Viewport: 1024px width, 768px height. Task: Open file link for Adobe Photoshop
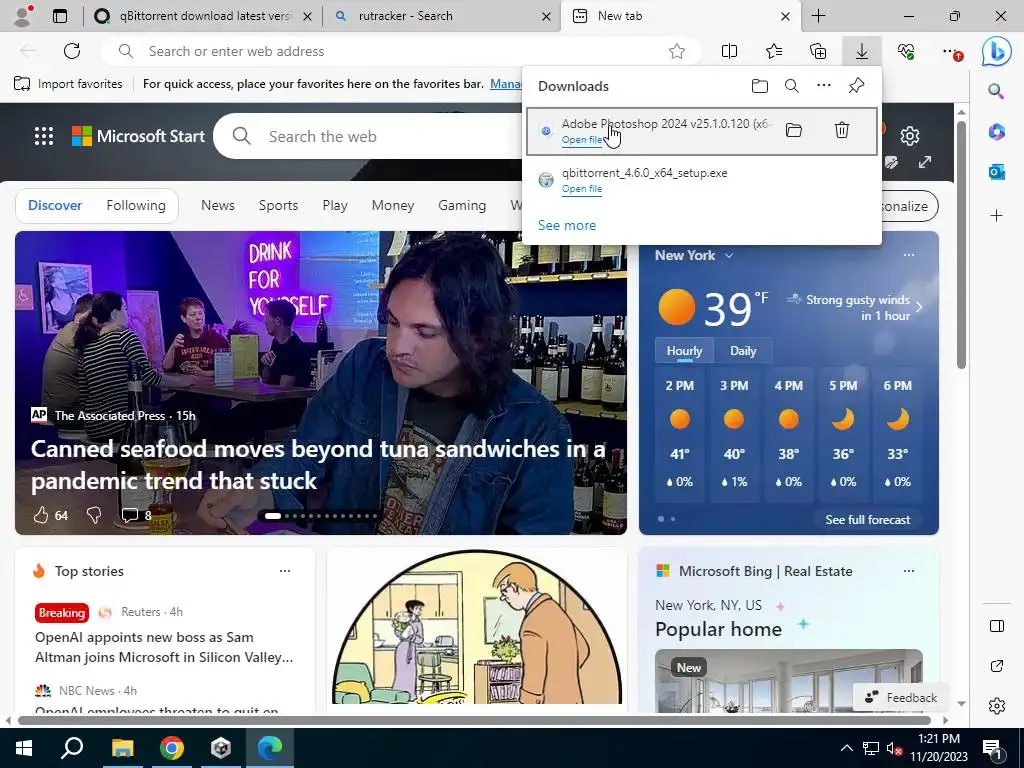[582, 140]
